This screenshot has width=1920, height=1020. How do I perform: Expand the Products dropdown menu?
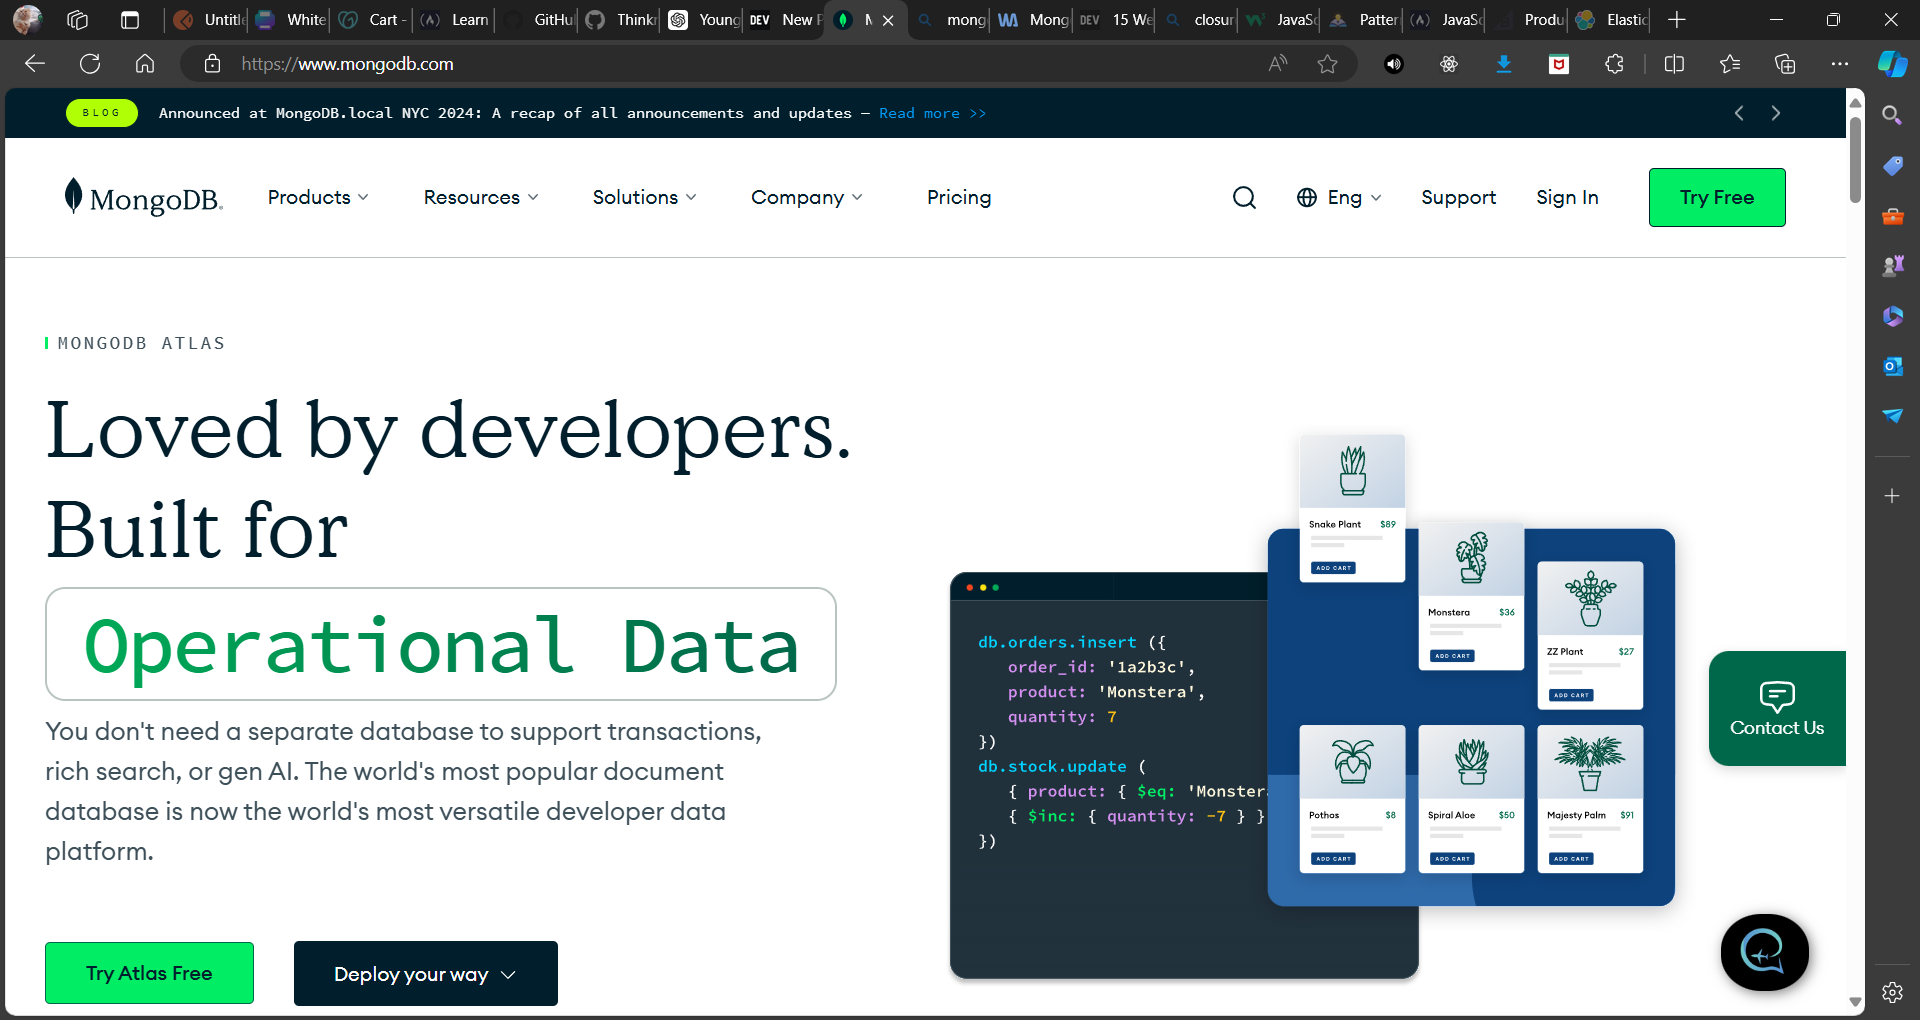tap(318, 198)
